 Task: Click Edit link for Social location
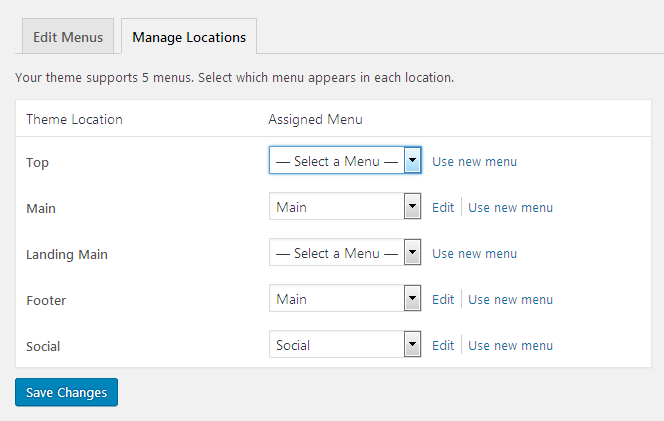[x=443, y=345]
